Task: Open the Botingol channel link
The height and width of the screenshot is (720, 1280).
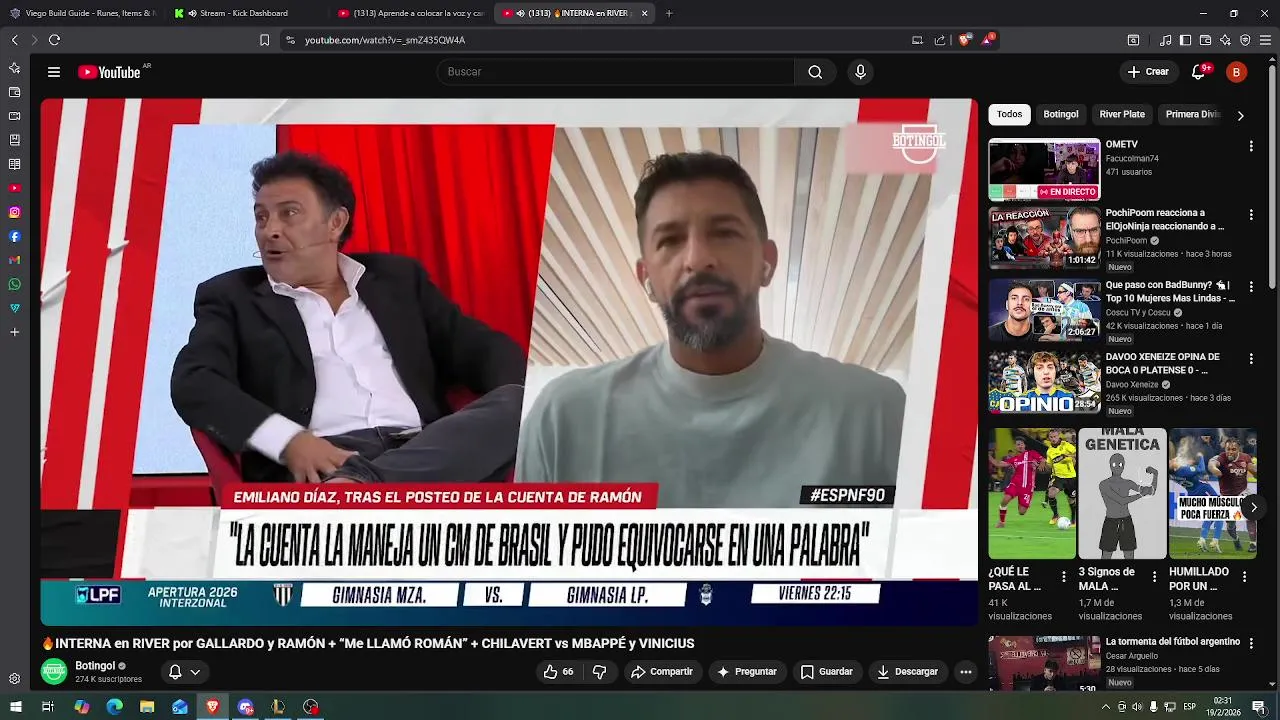Action: 95,666
